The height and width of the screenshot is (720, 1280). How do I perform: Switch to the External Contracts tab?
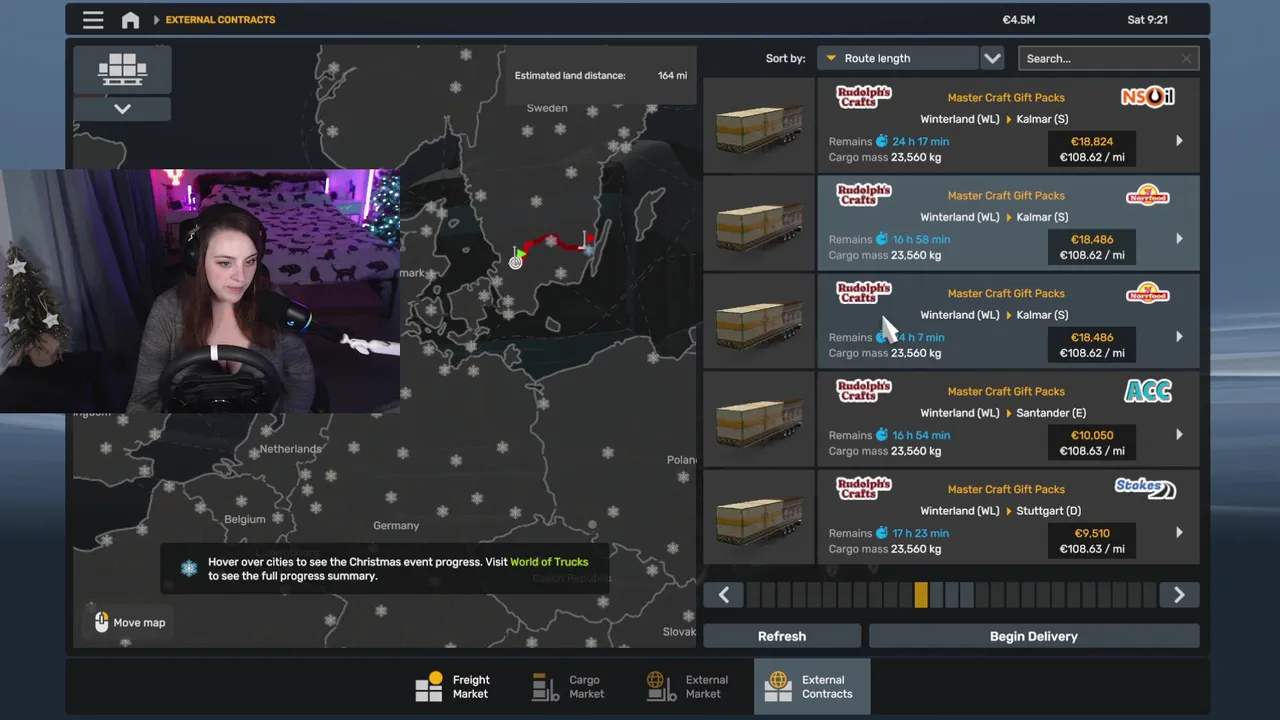(812, 686)
